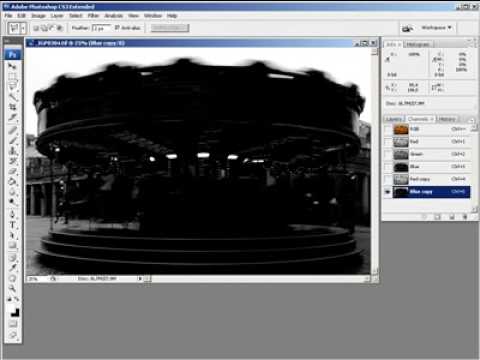This screenshot has width=480, height=360.
Task: Select the Red copy channel thumbnail
Action: tap(401, 179)
